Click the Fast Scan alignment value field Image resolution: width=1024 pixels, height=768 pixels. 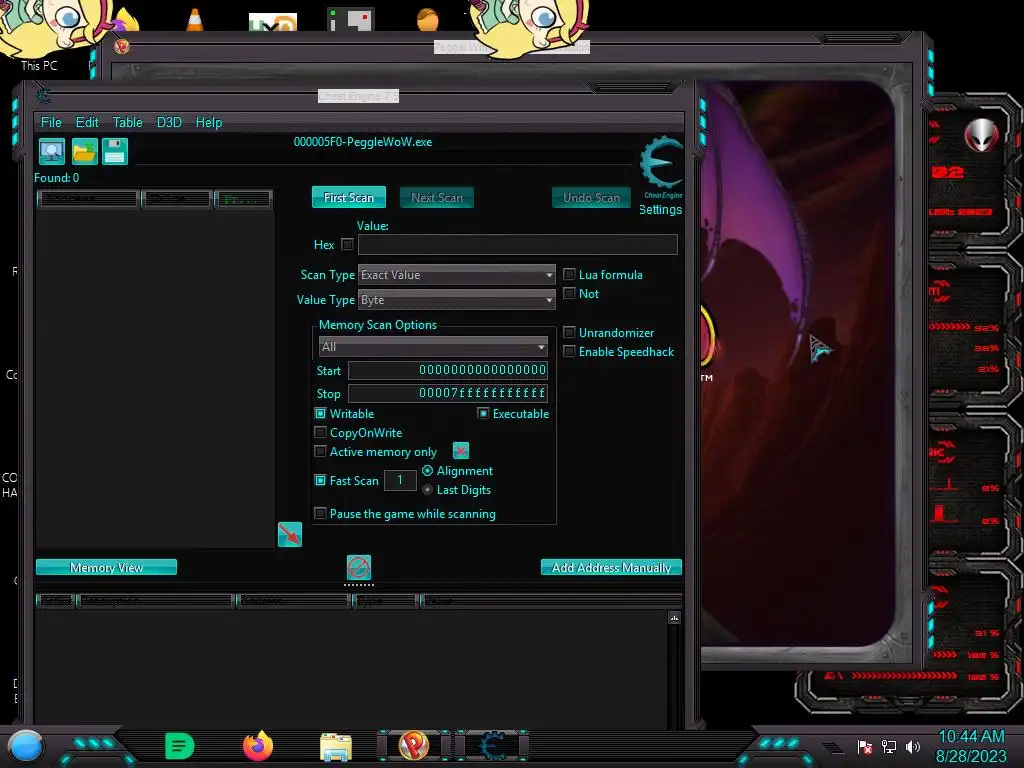[x=400, y=480]
